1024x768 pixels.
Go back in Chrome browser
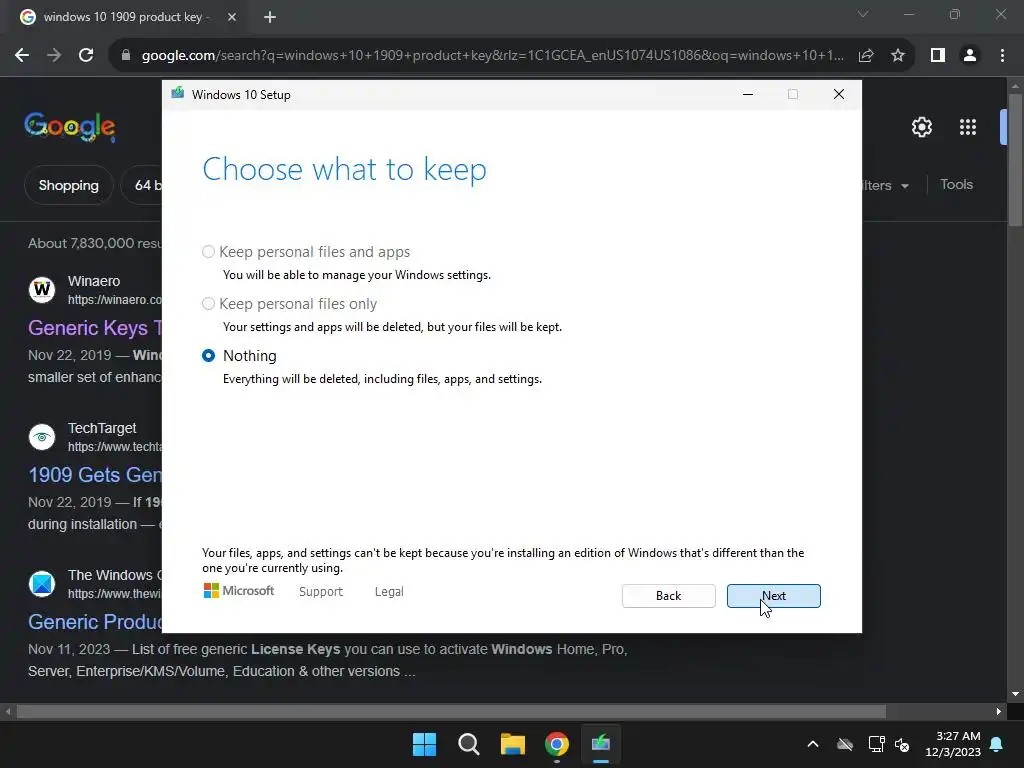tap(22, 56)
